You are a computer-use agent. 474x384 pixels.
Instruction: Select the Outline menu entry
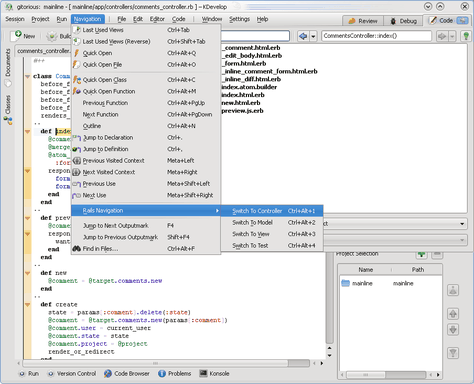[x=146, y=126]
